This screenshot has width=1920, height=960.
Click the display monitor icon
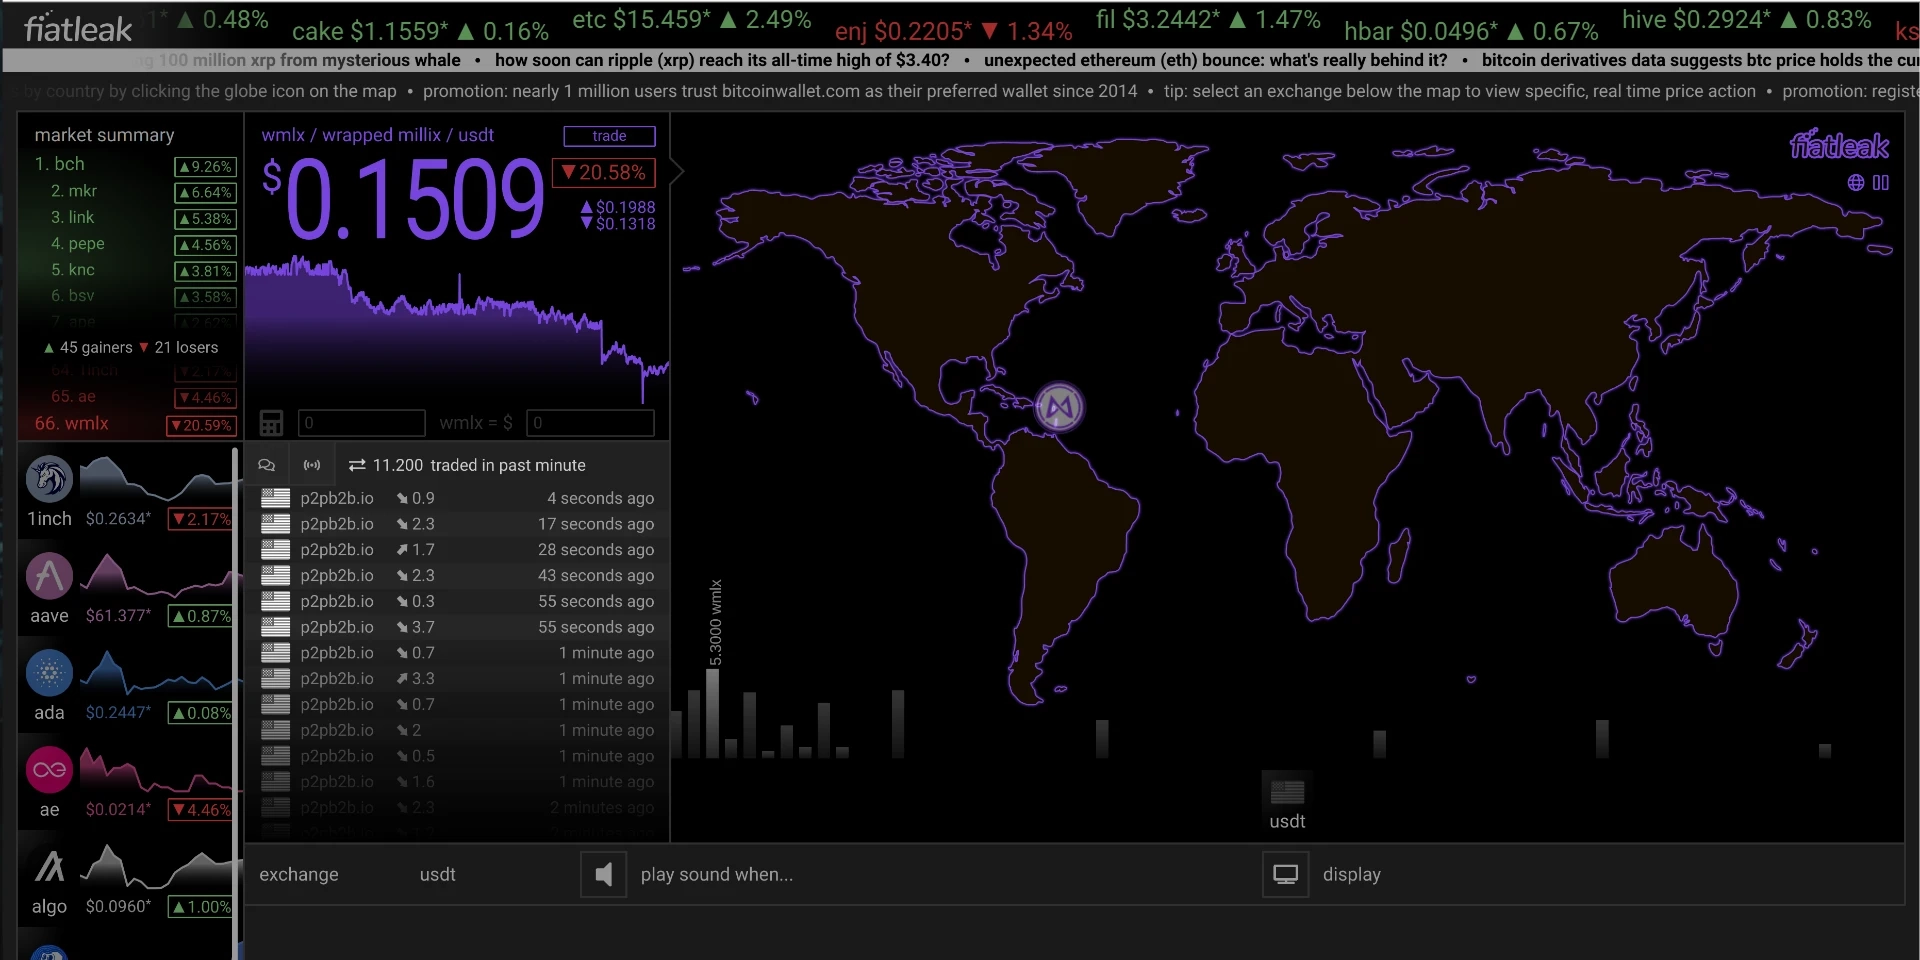1285,875
